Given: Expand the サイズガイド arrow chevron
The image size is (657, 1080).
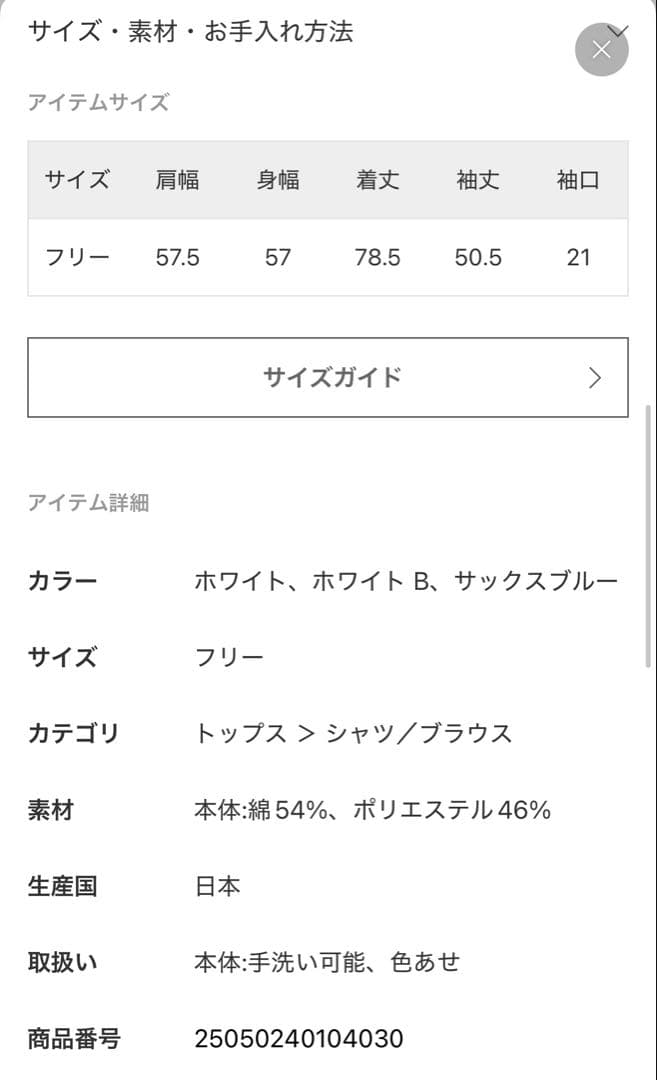Looking at the screenshot, I should click(x=595, y=378).
